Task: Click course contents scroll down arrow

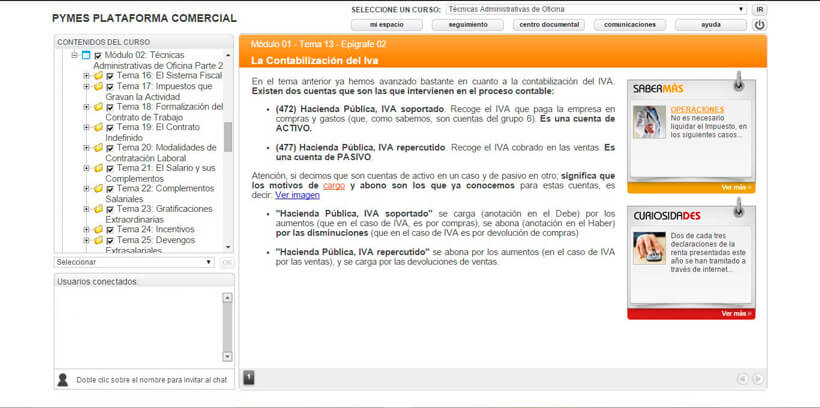Action: (228, 247)
